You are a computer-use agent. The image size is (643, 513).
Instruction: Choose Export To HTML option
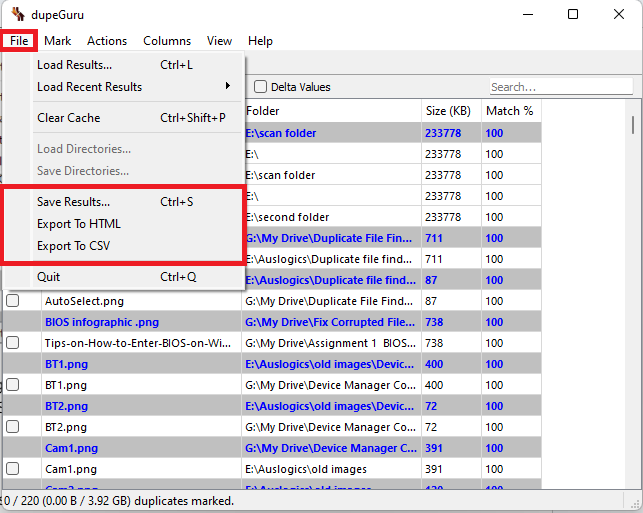[x=79, y=224]
